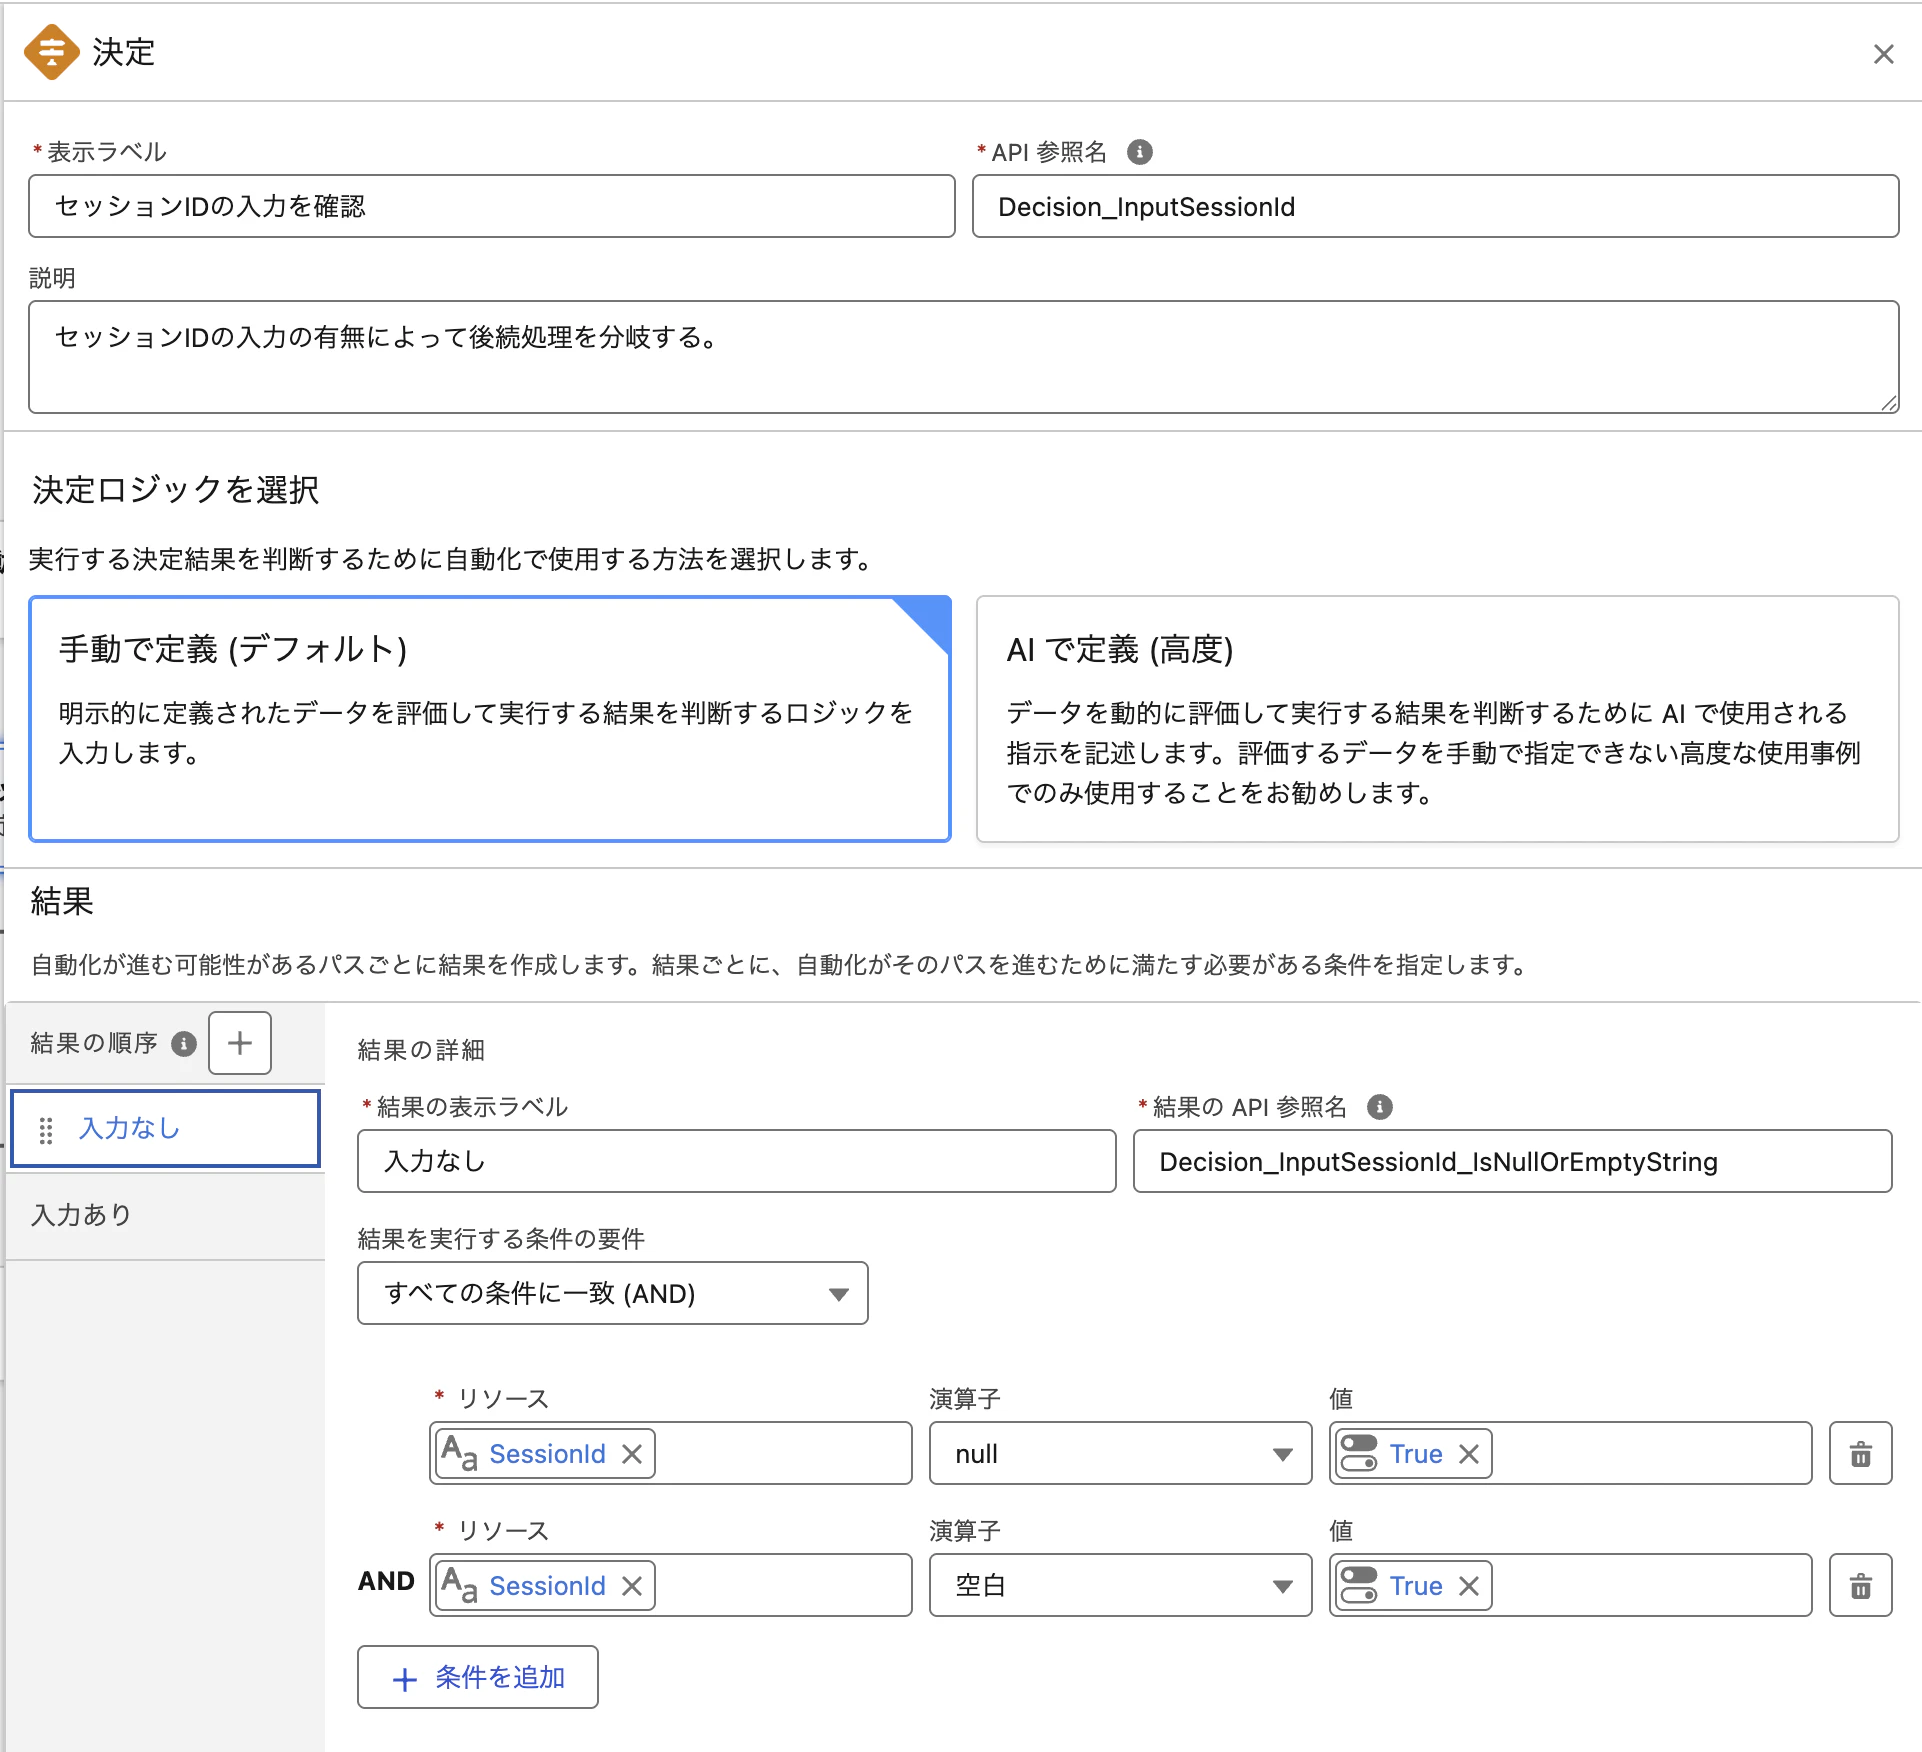Viewport: 1922px width, 1752px height.
Task: Open すべての条件に一致 (AND) dropdown
Action: [x=612, y=1294]
